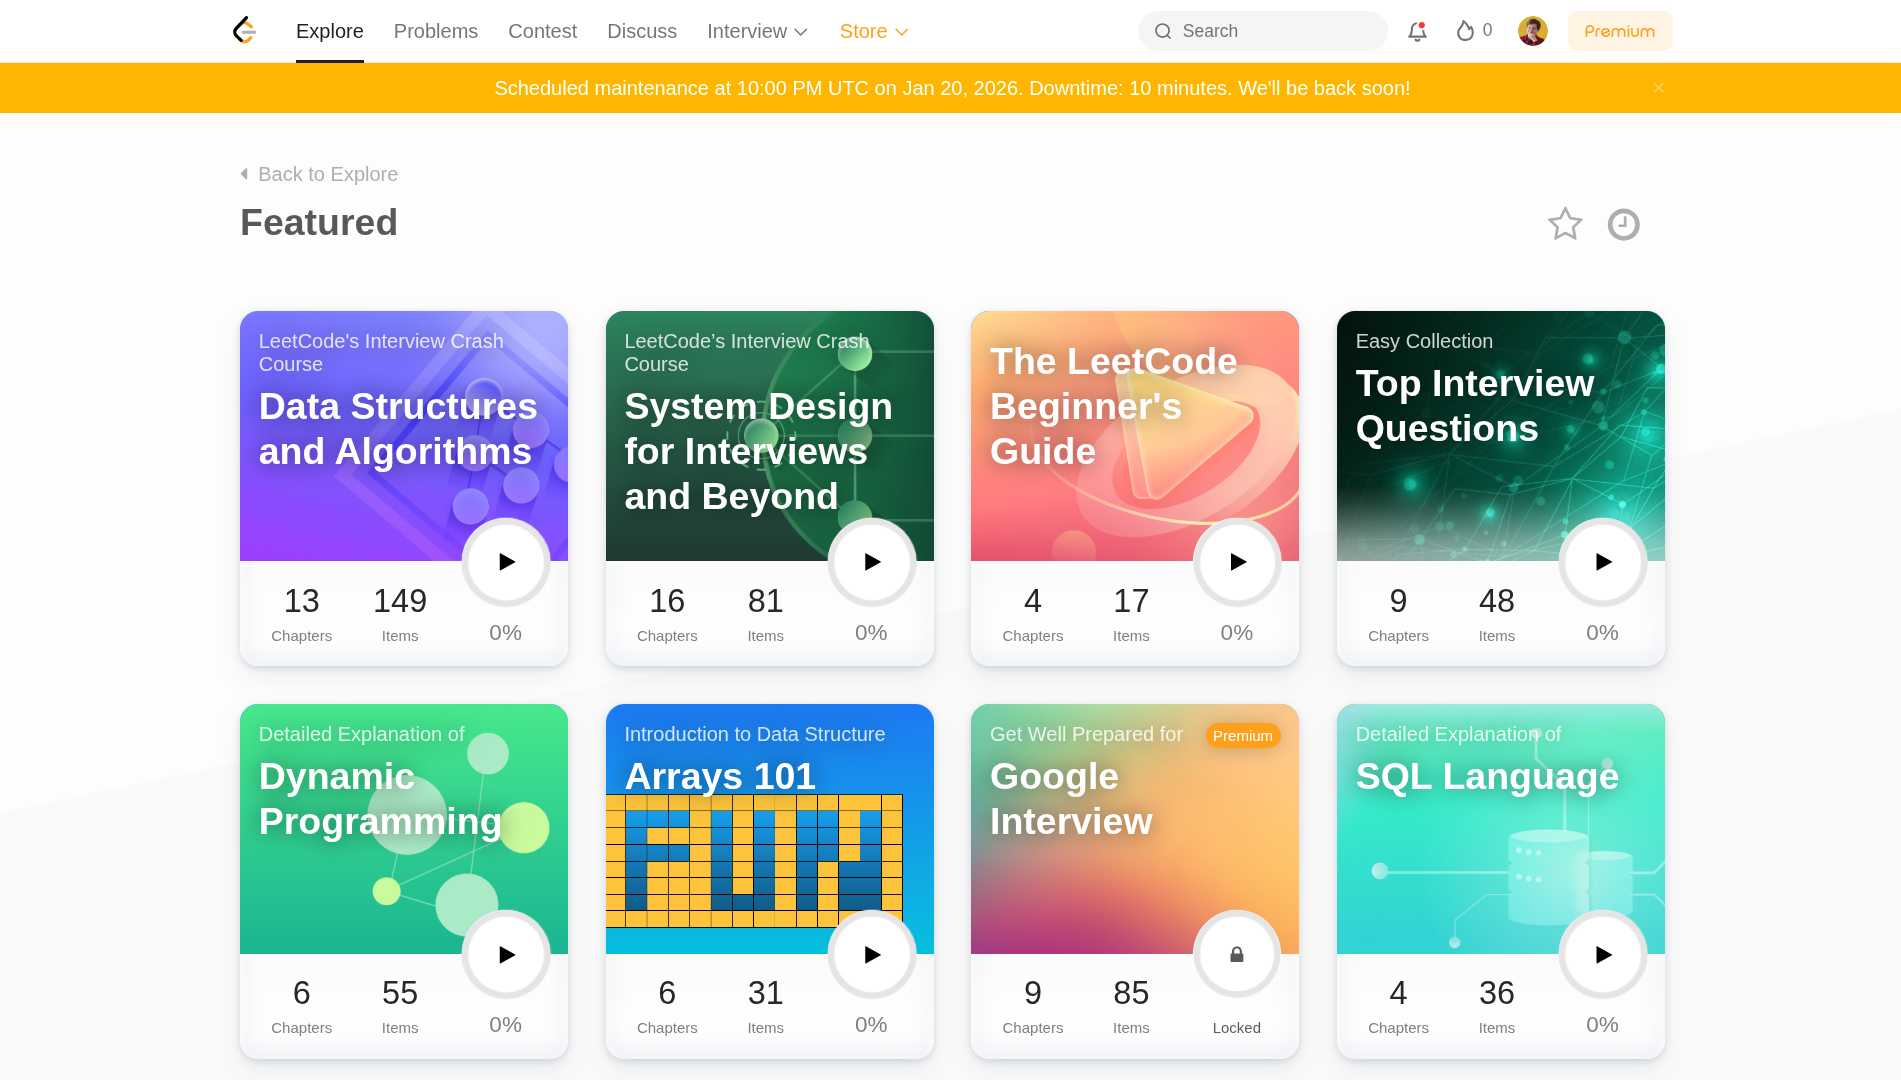This screenshot has height=1080, width=1901.
Task: Click the streak flame icon
Action: click(x=1465, y=31)
